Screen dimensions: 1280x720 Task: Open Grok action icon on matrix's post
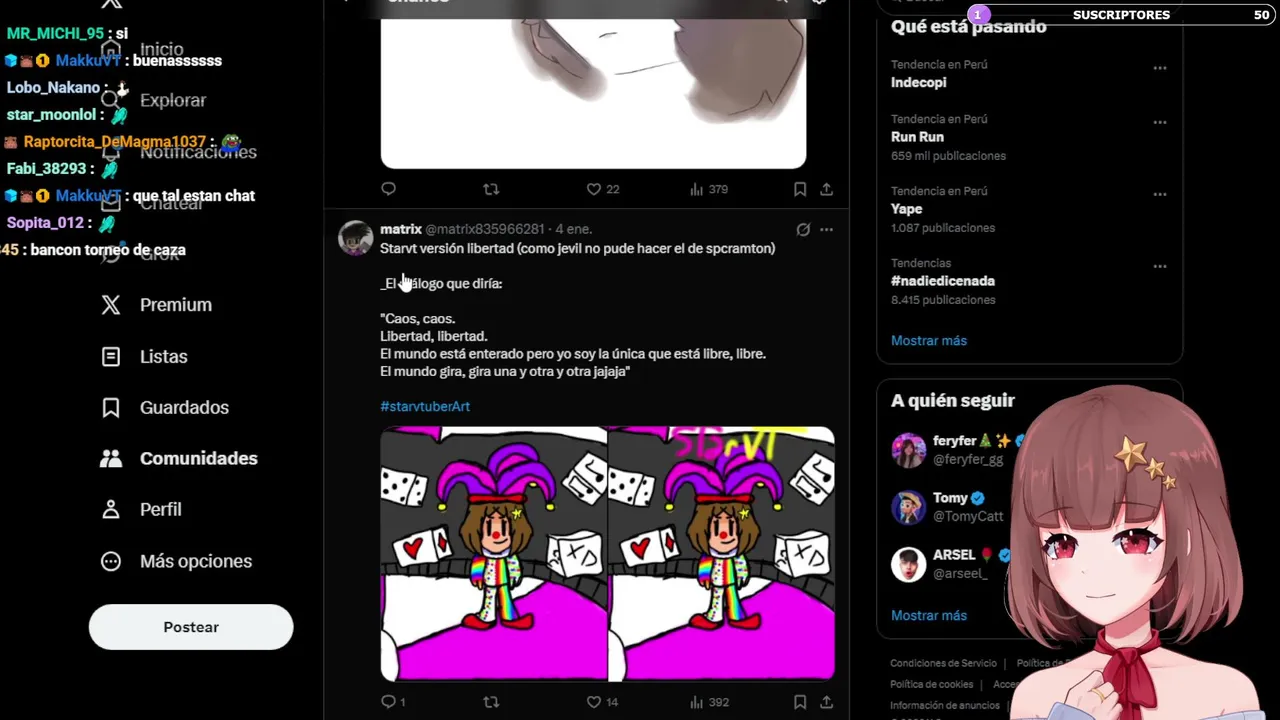click(803, 229)
